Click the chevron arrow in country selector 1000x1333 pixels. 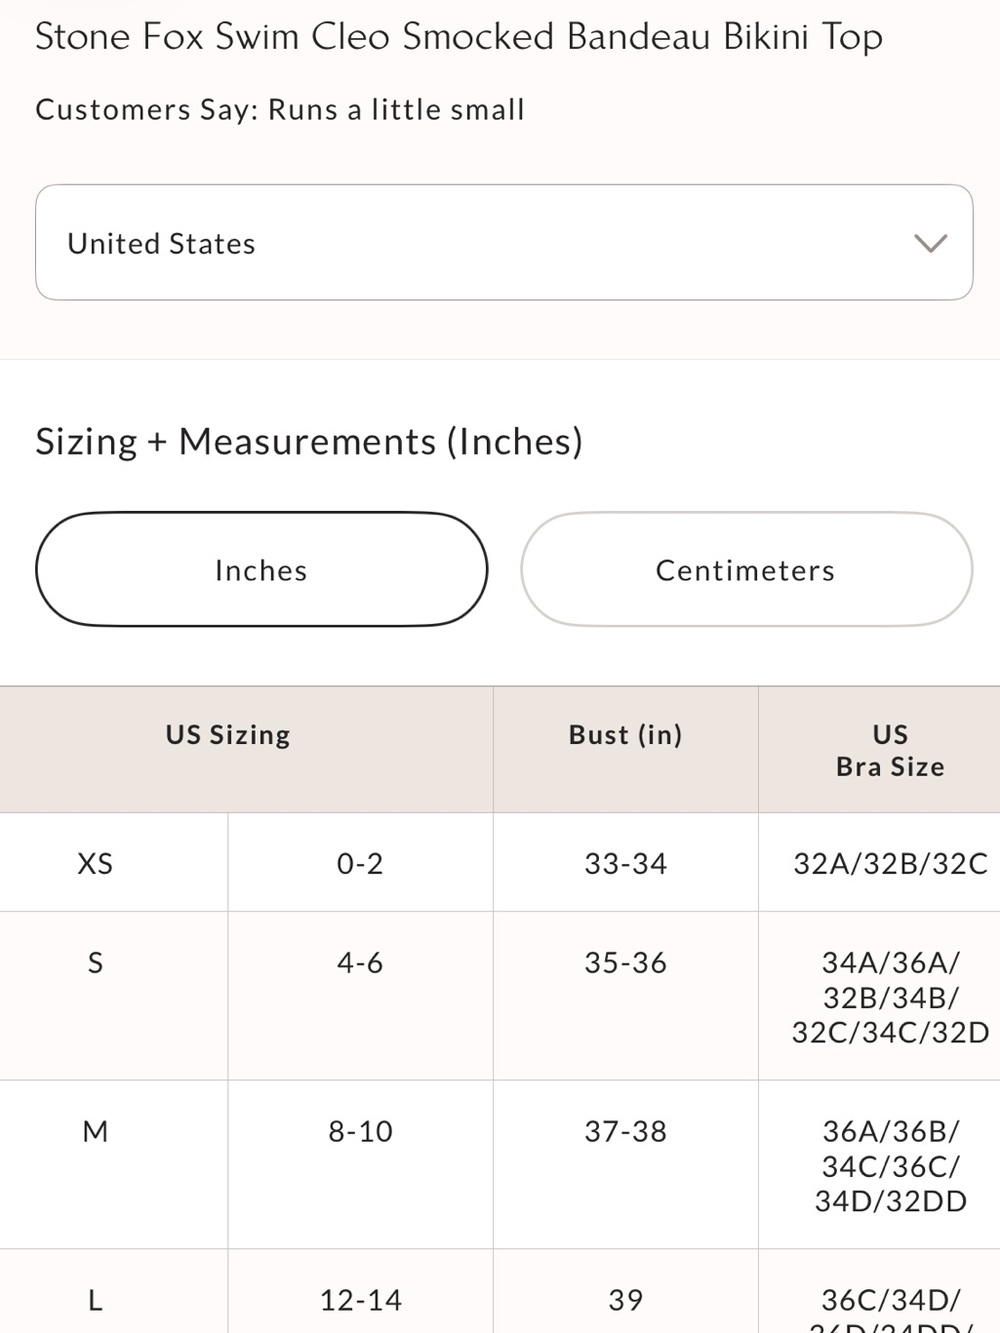pyautogui.click(x=930, y=243)
